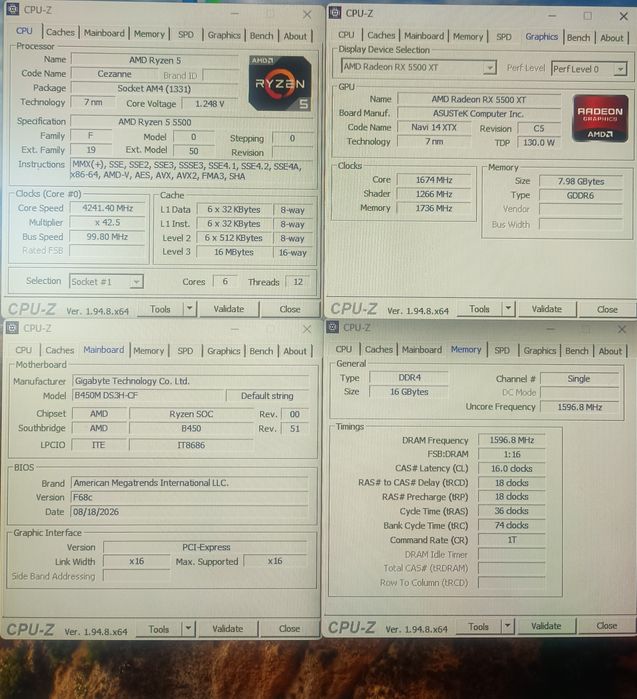Click the TDP value 130.0 W
This screenshot has height=699, width=637.
tap(538, 142)
